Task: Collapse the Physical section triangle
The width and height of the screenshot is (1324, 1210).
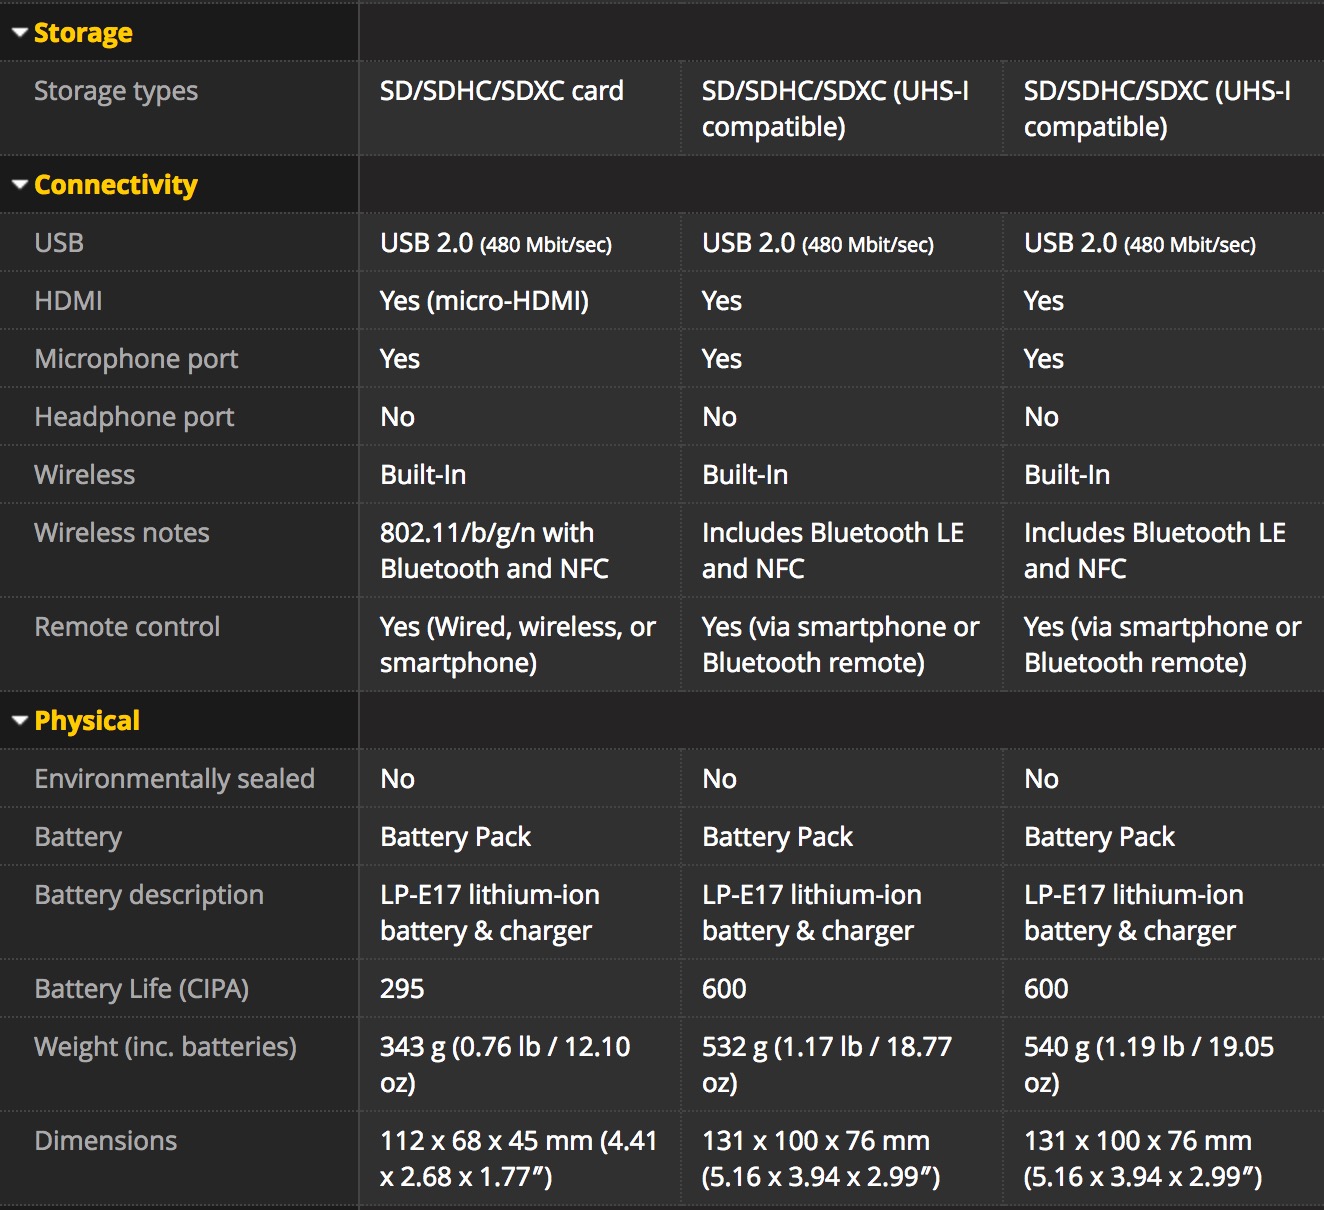Action: (x=19, y=721)
